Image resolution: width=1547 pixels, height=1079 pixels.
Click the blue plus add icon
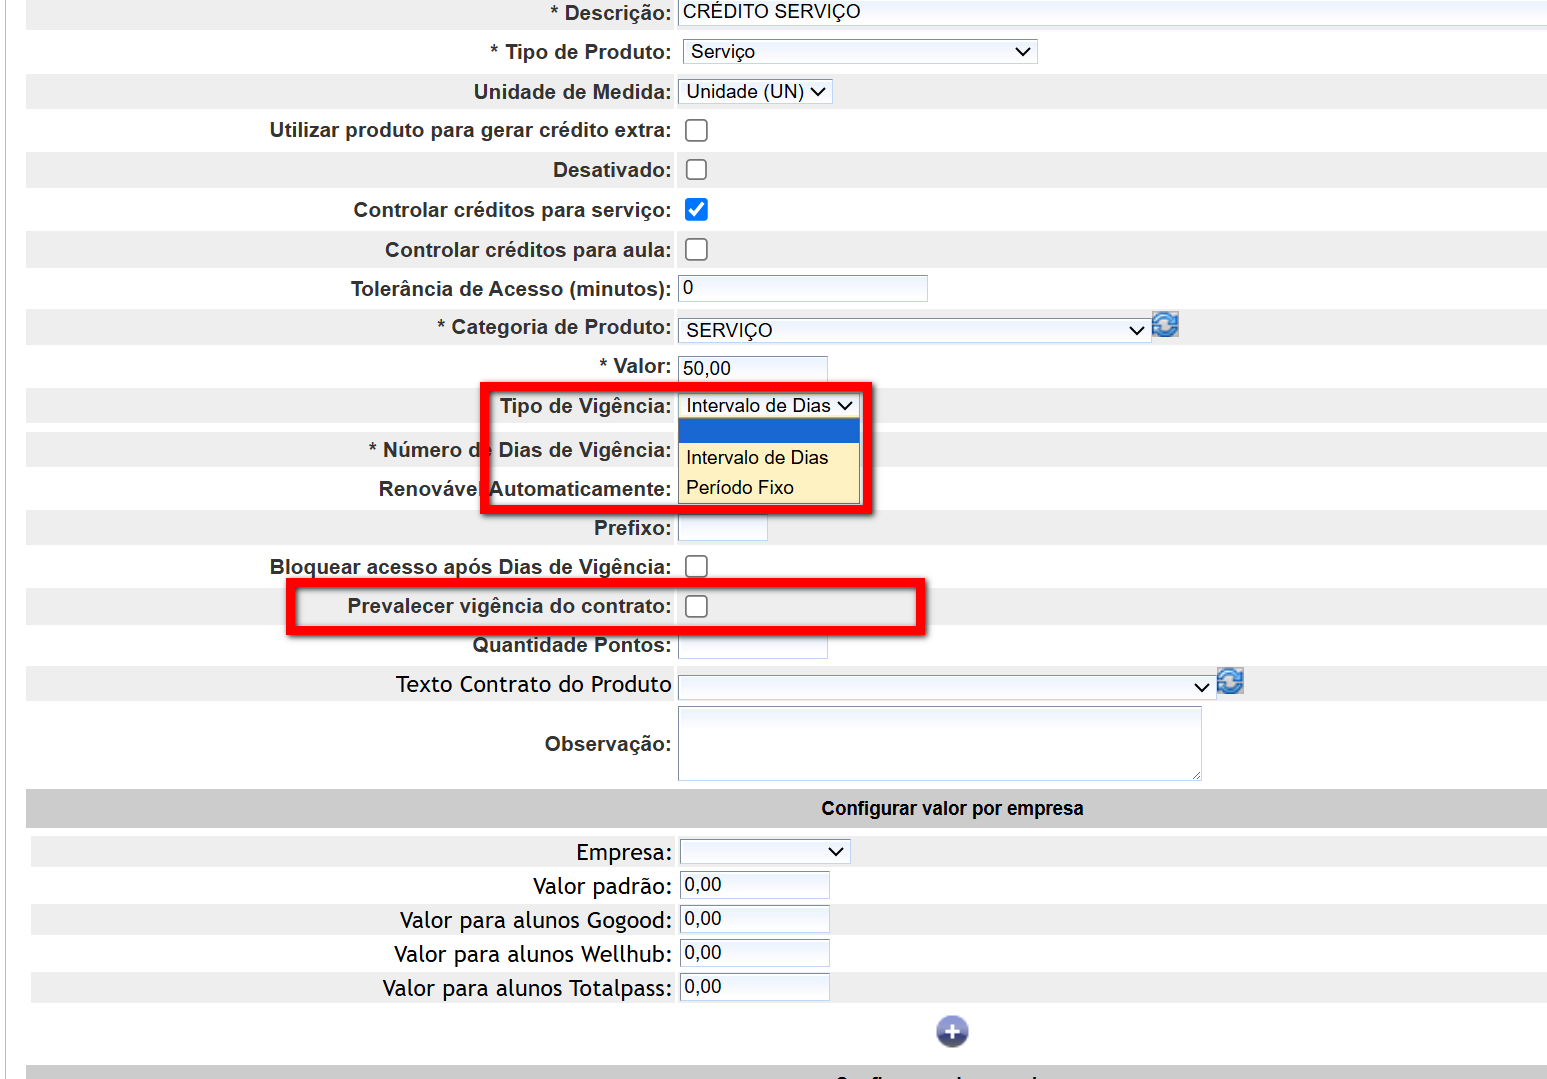pyautogui.click(x=952, y=1031)
